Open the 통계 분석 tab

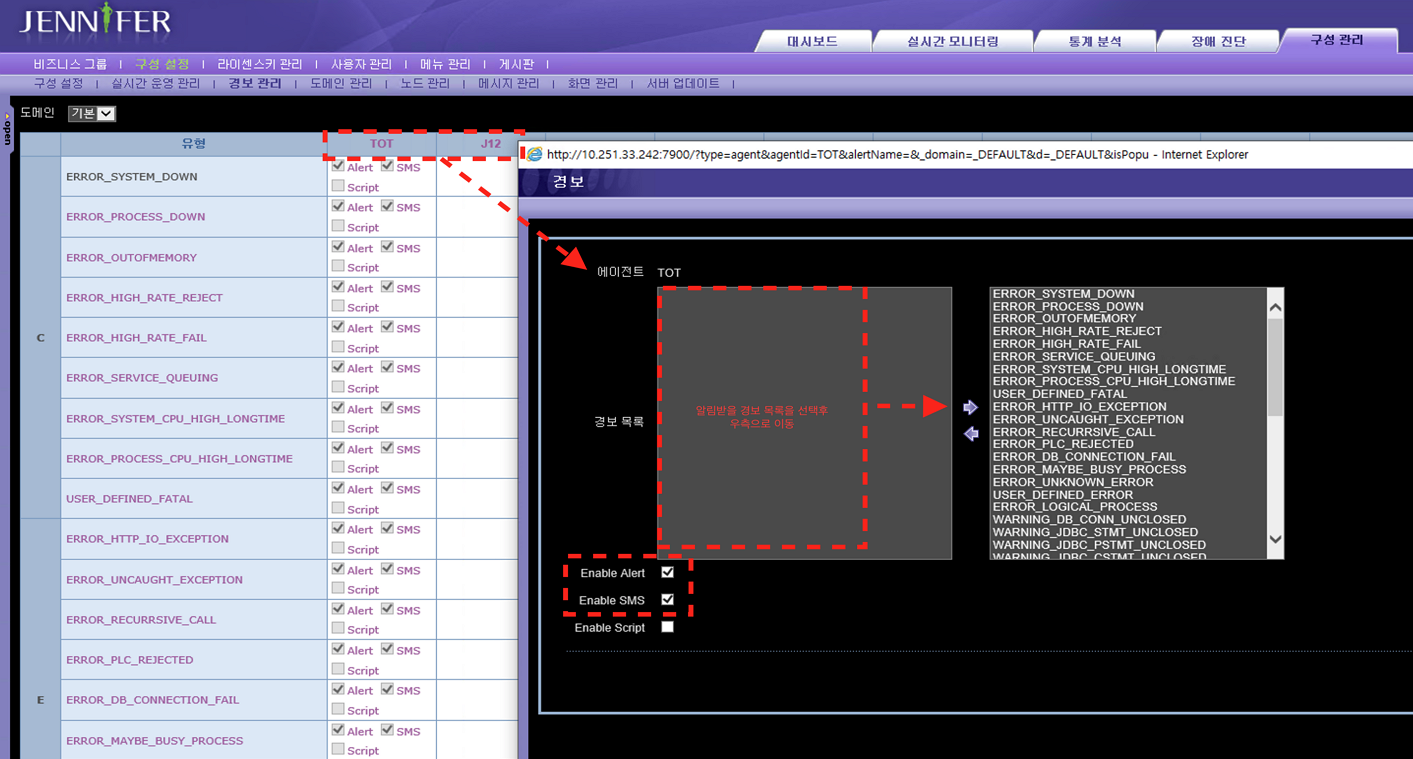(x=1094, y=42)
